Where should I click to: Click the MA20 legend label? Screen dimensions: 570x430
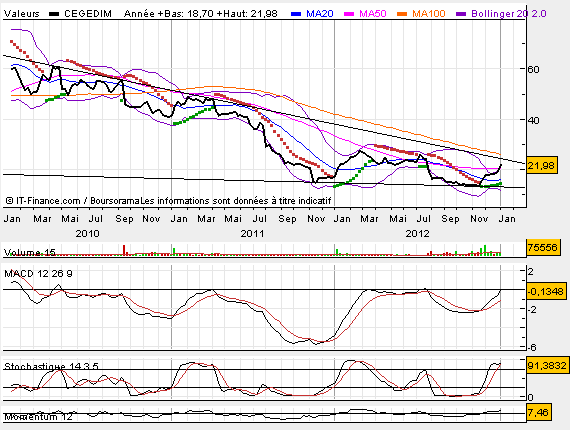pyautogui.click(x=320, y=14)
